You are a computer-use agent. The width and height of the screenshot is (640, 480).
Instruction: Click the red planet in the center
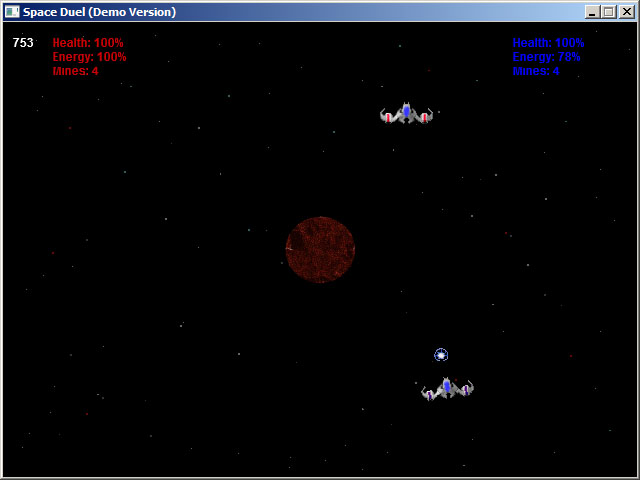[x=320, y=249]
